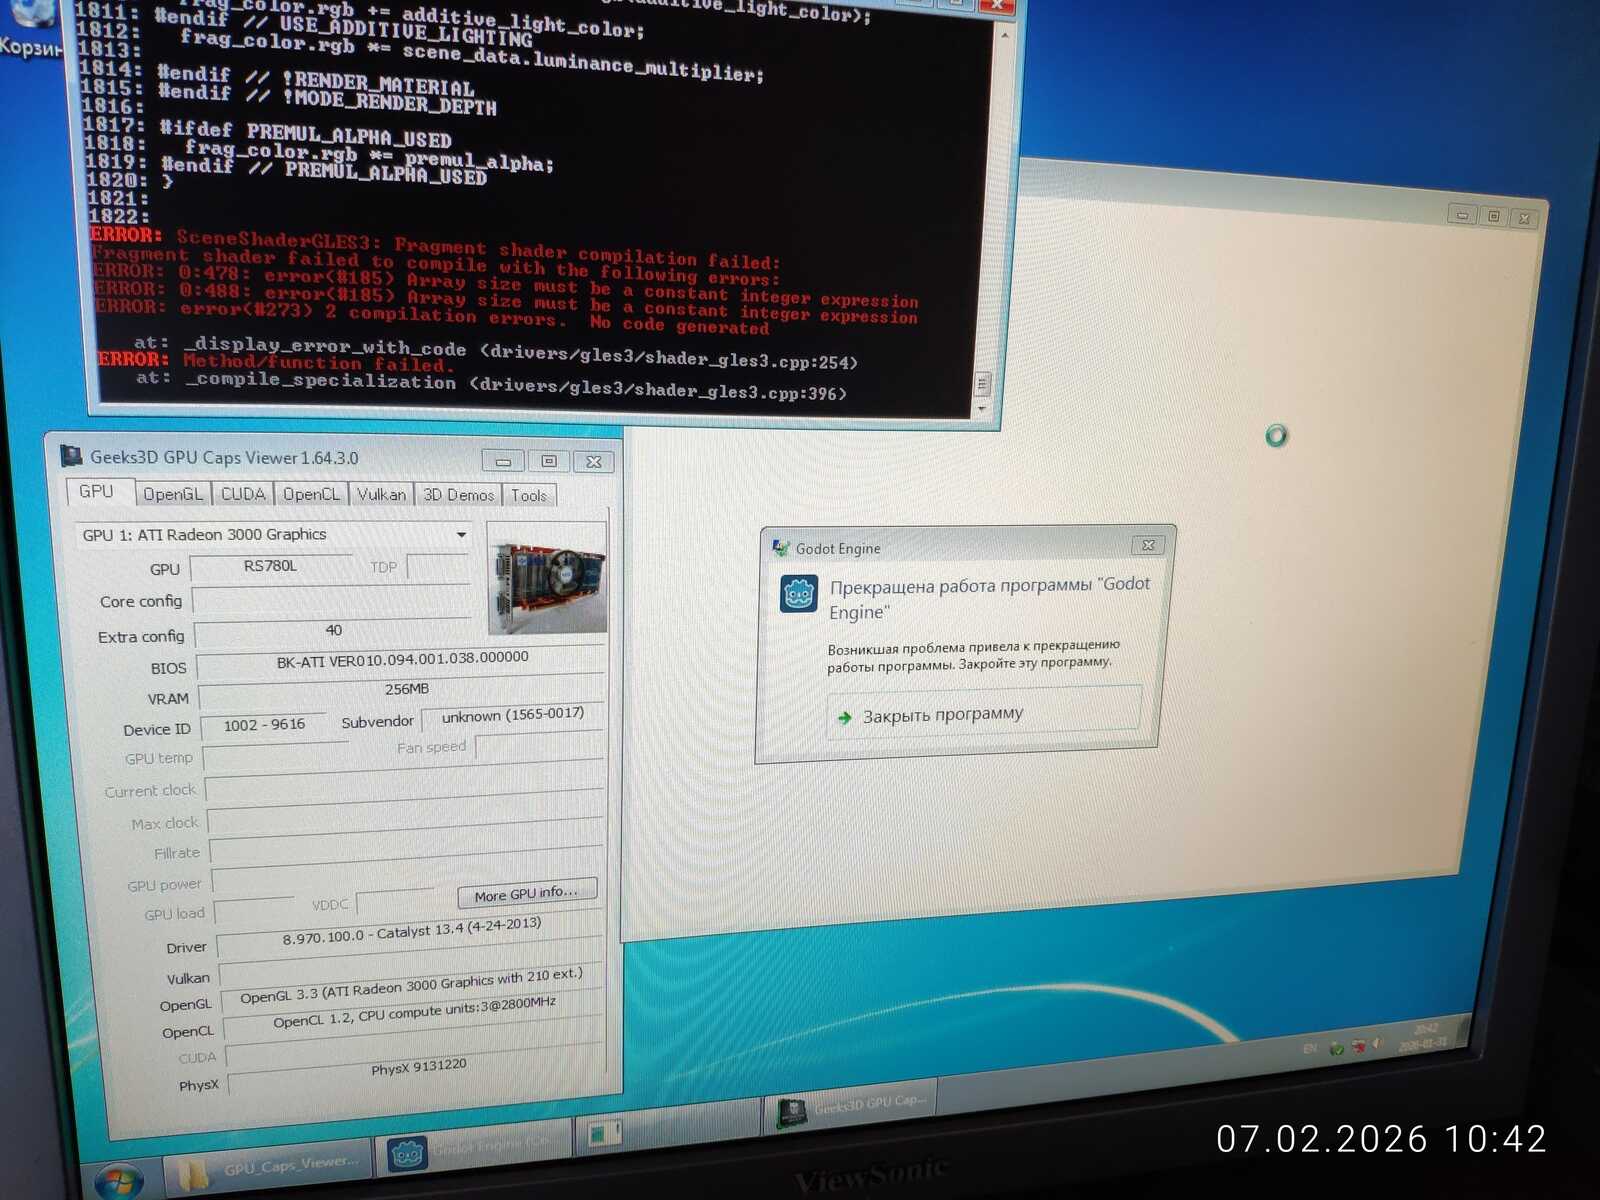This screenshot has height=1200, width=1600.
Task: Click the Driver field with Catalyst 13.4
Action: (411, 933)
